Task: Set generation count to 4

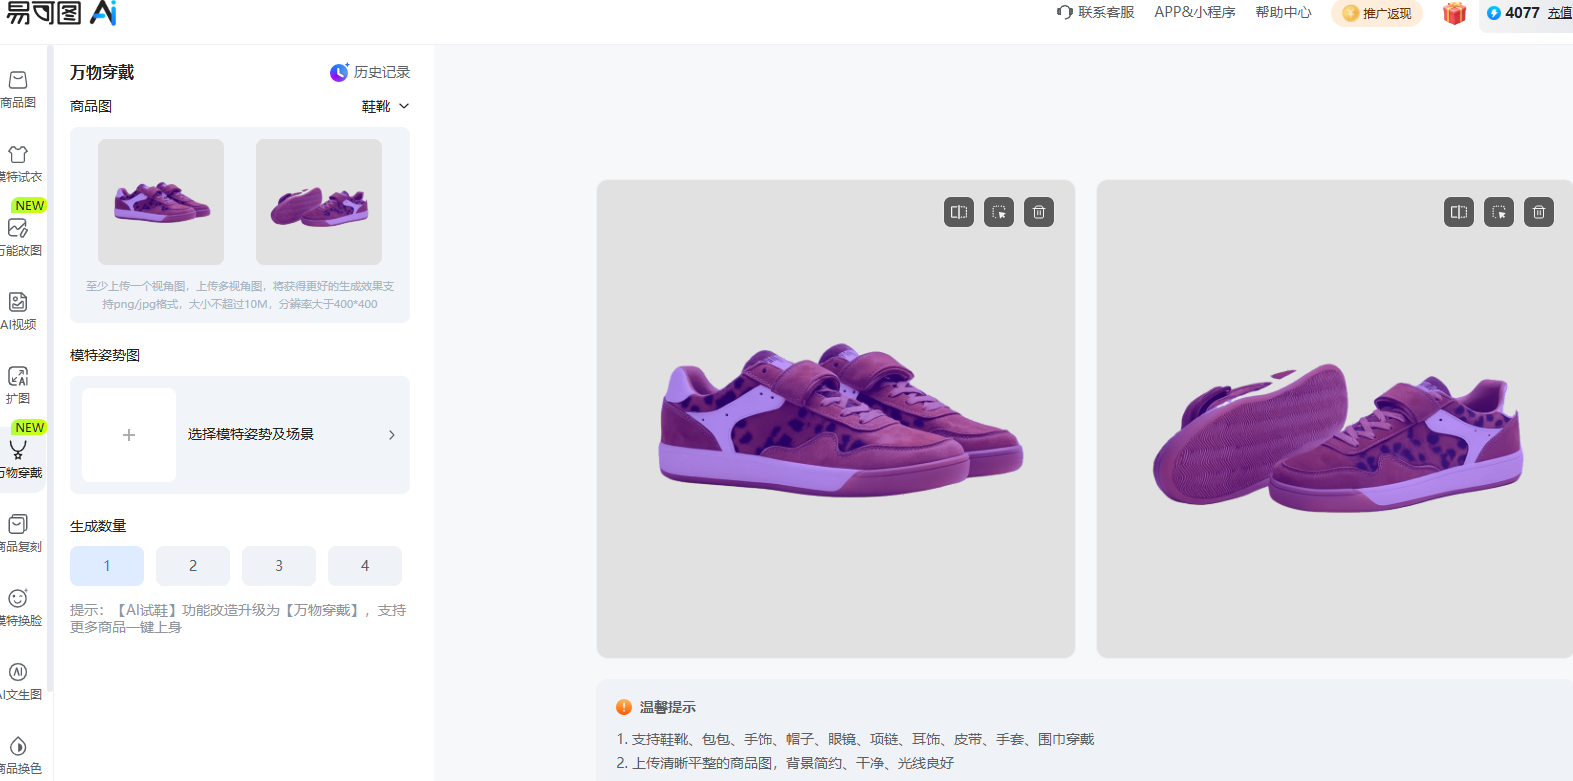Action: coord(365,566)
